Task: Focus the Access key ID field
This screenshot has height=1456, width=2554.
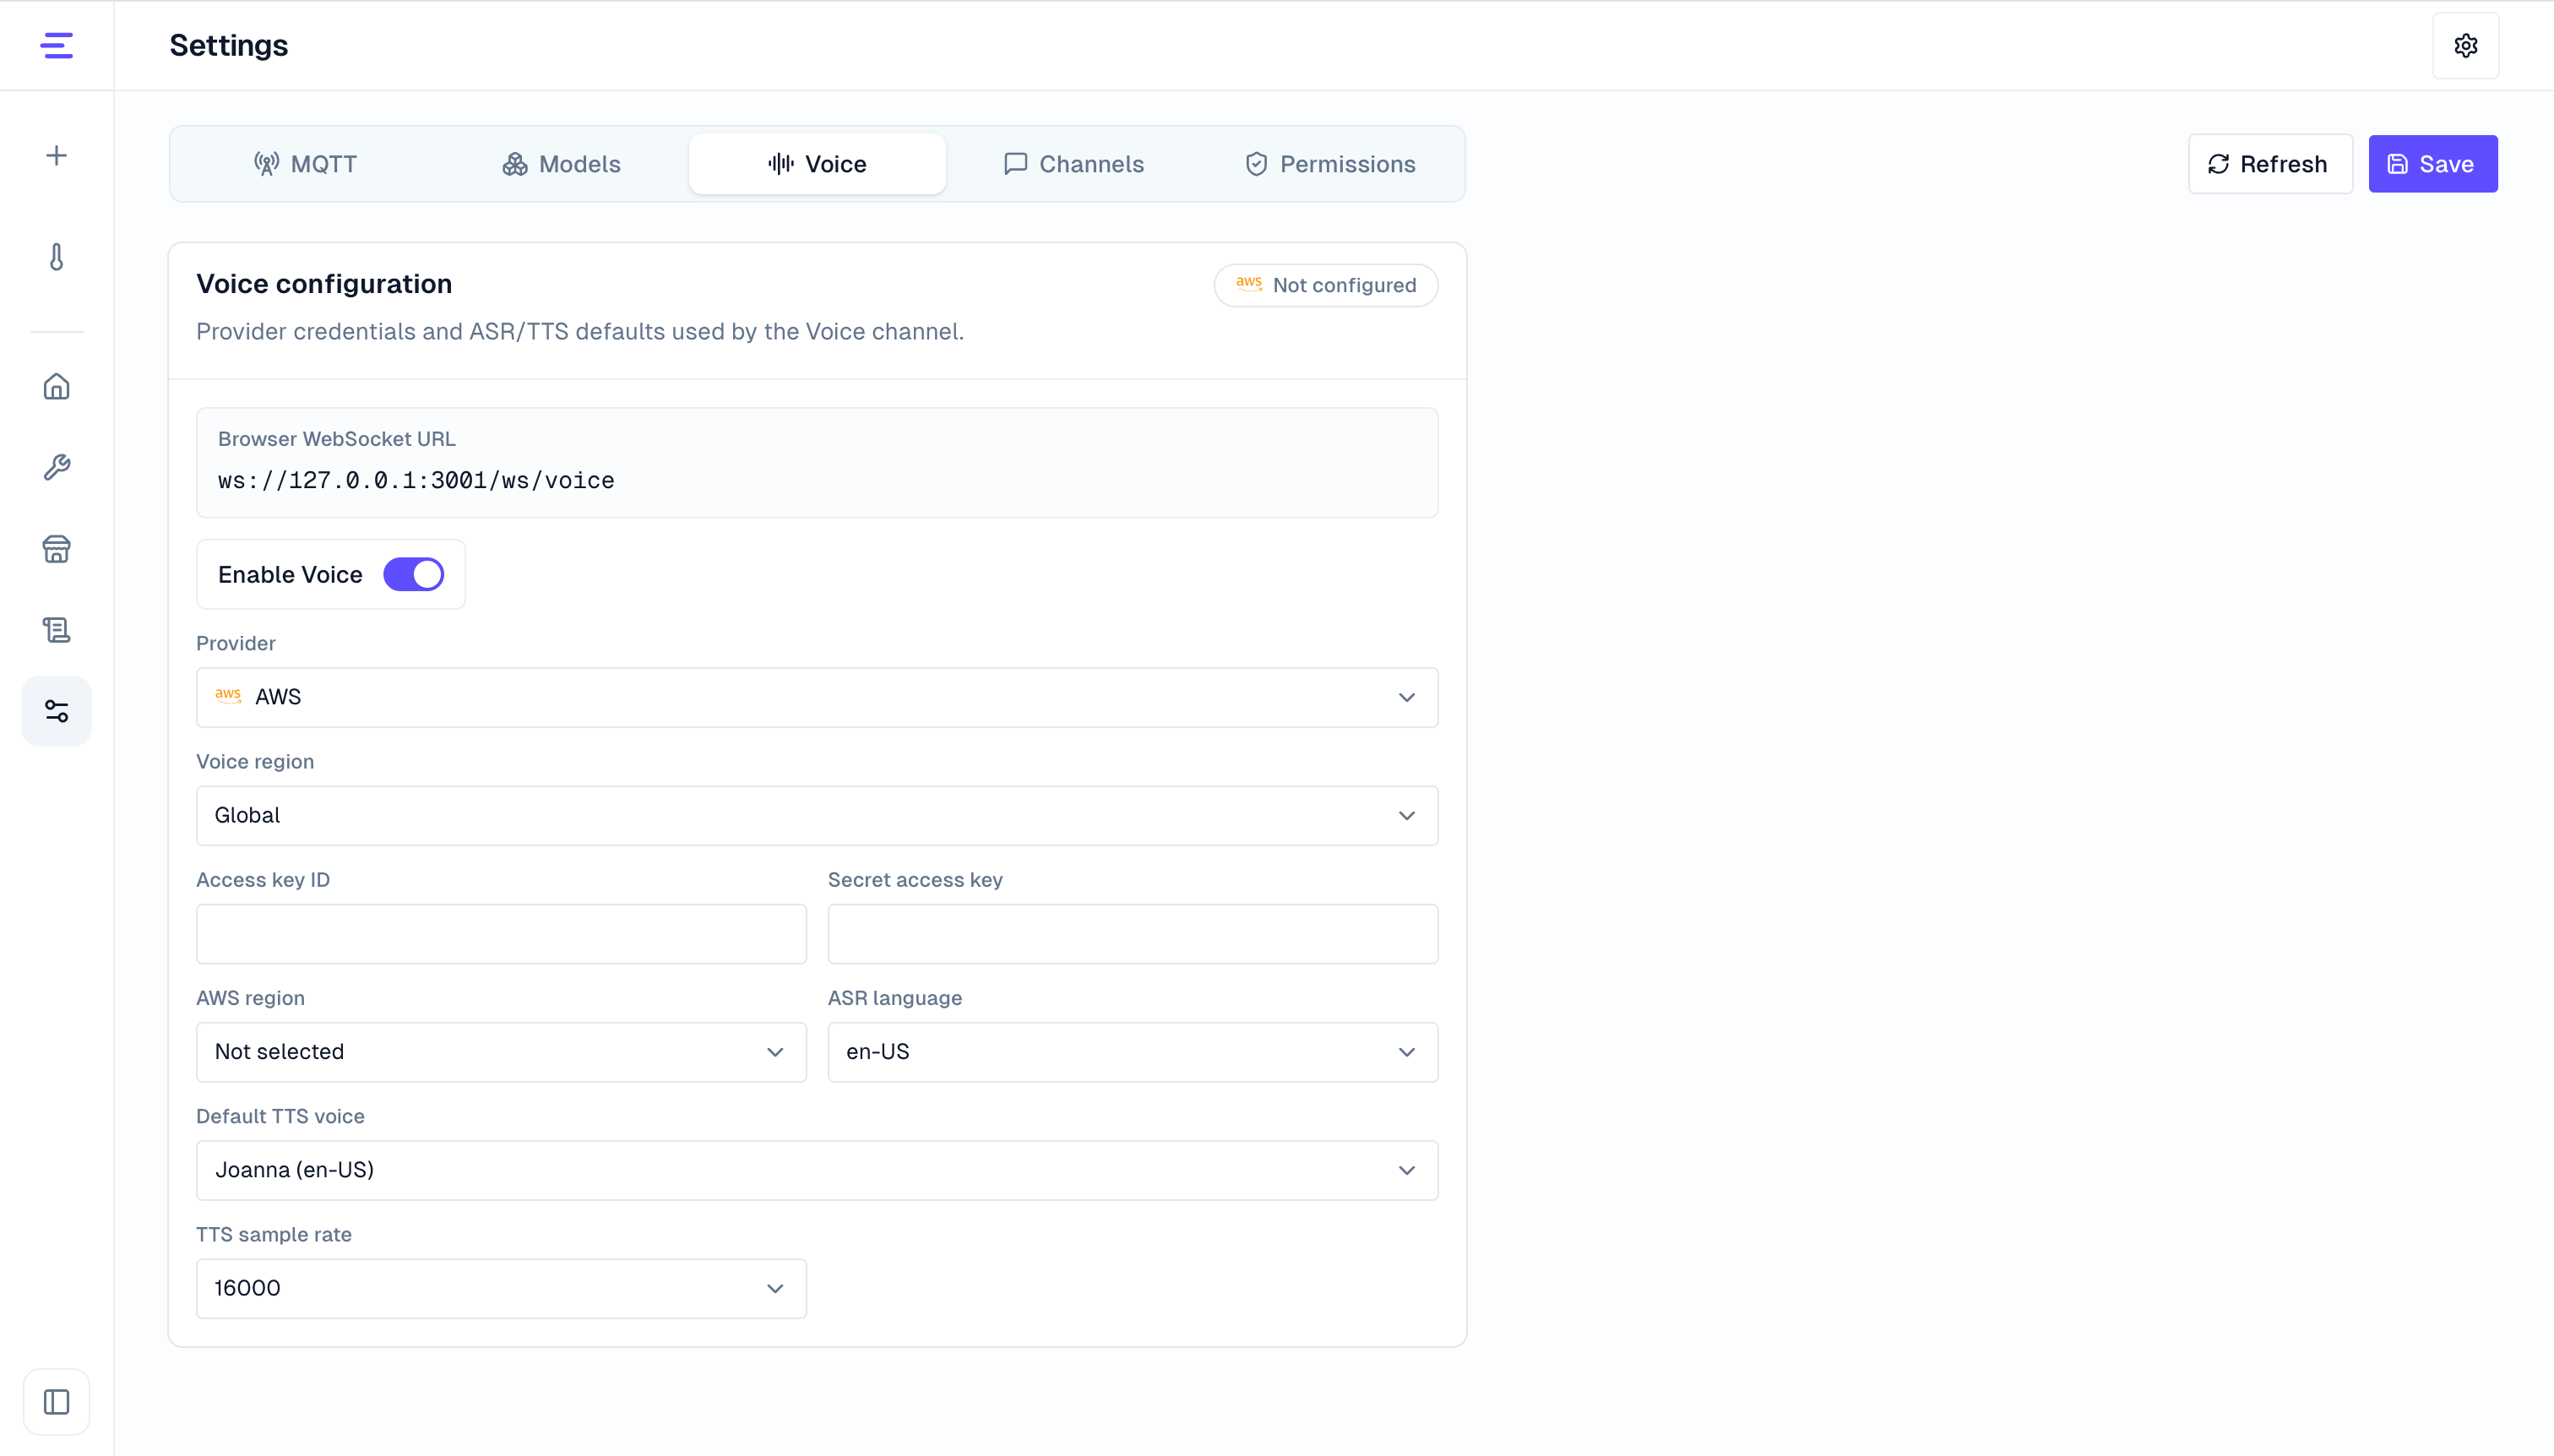Action: pos(501,934)
